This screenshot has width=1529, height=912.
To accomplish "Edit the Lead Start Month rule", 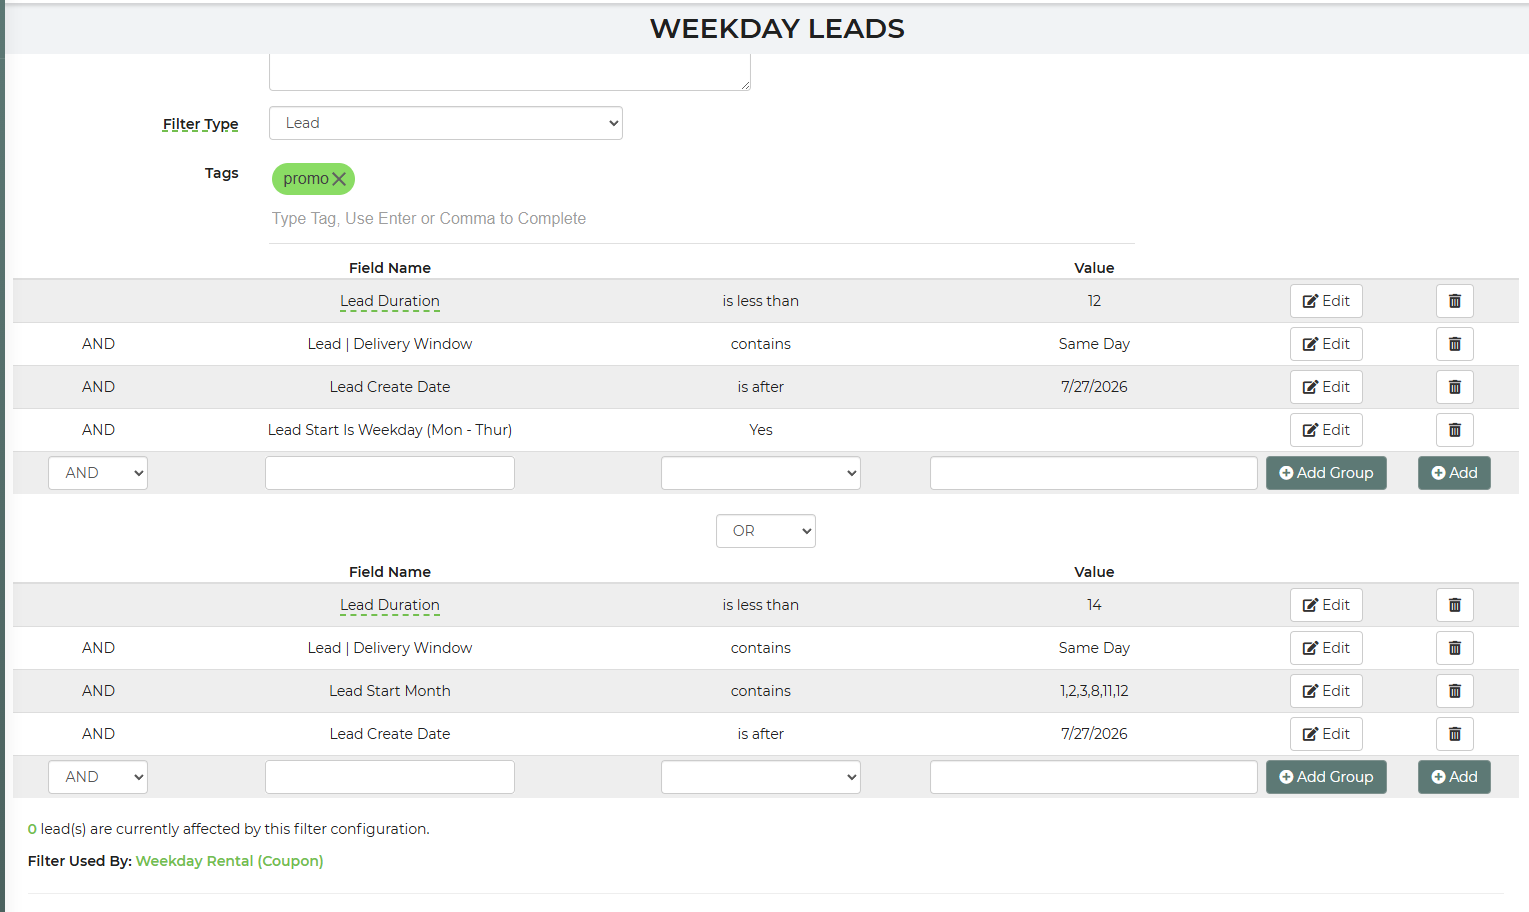I will [x=1326, y=691].
